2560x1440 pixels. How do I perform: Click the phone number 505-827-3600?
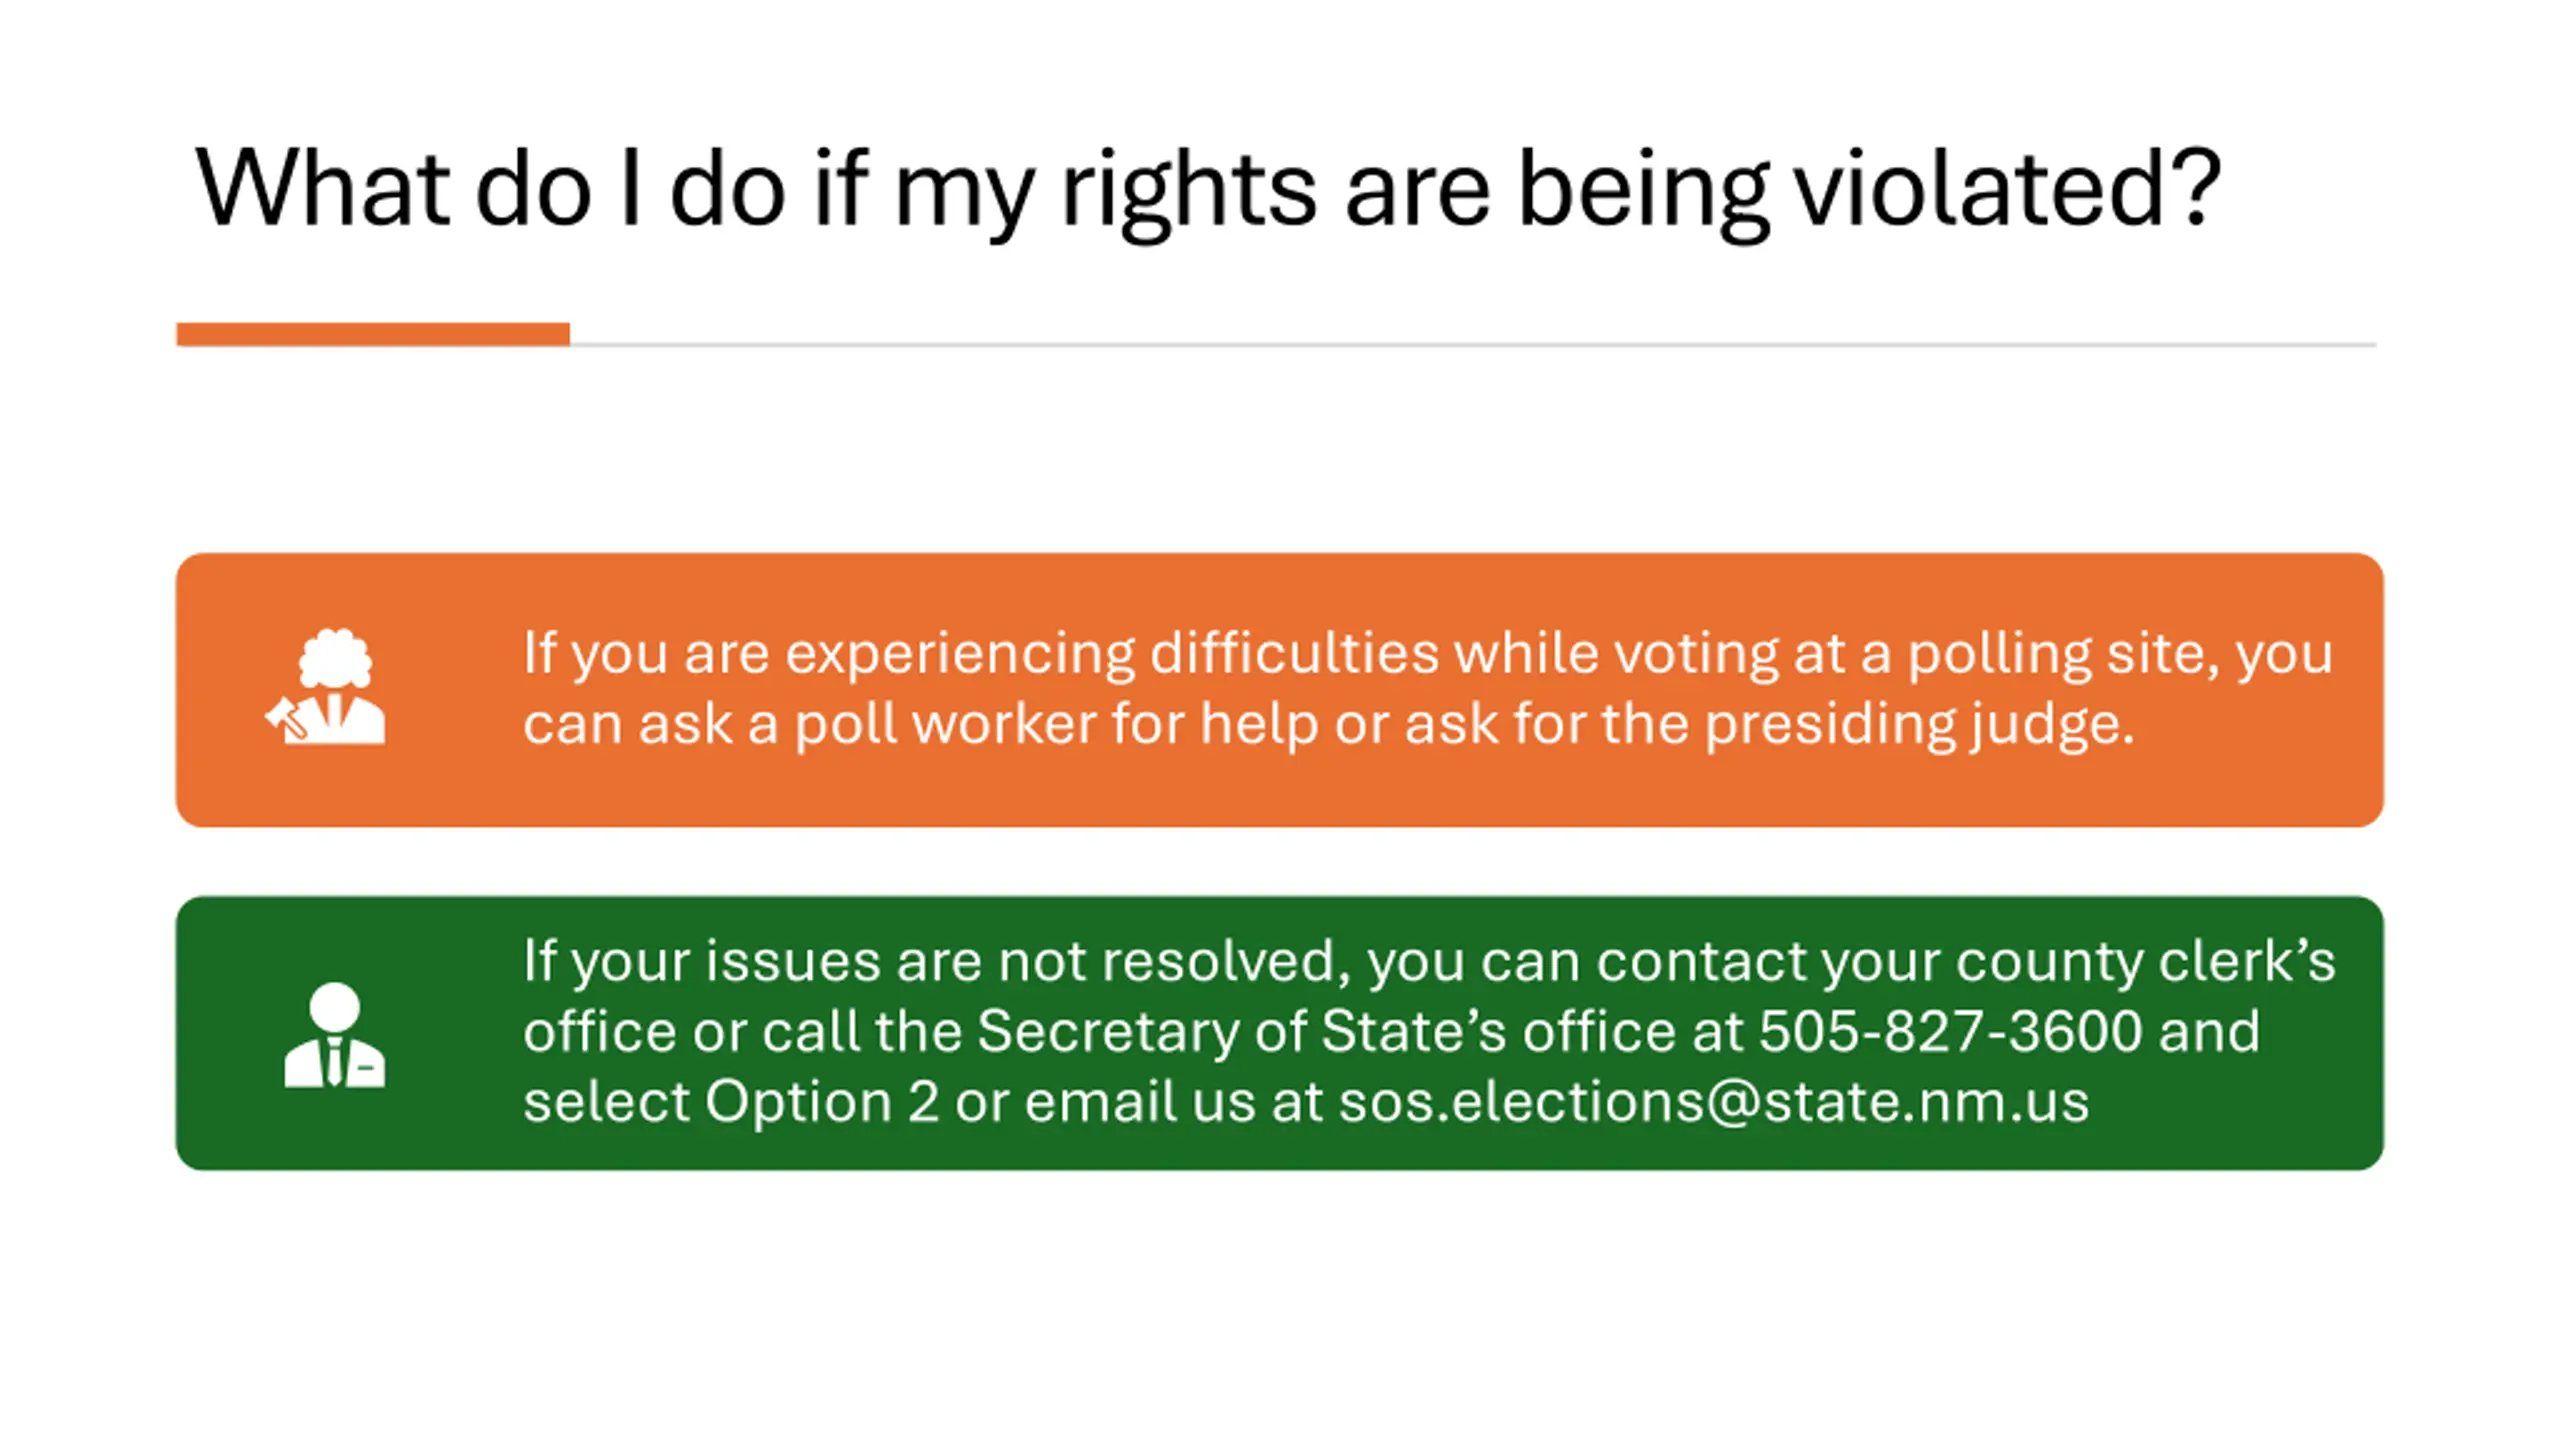pos(1950,1031)
